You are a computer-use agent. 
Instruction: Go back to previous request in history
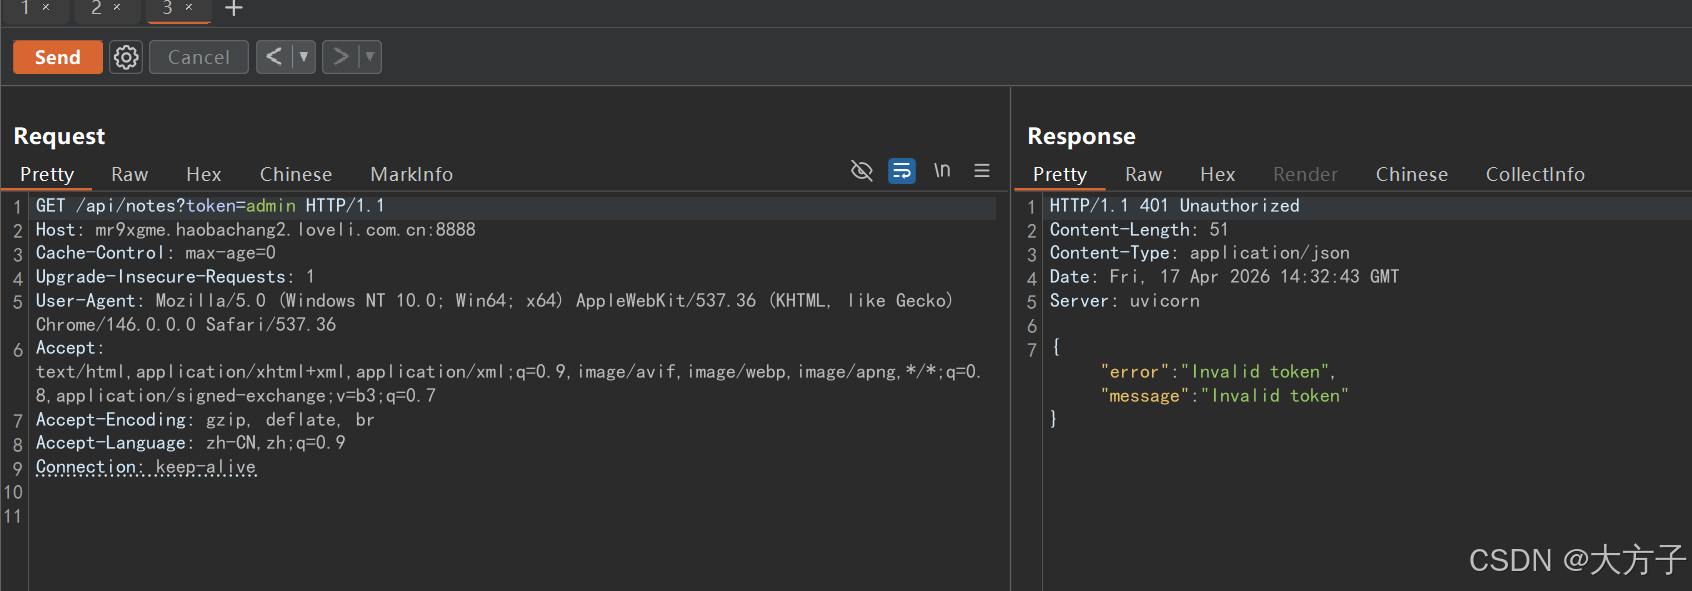[273, 57]
